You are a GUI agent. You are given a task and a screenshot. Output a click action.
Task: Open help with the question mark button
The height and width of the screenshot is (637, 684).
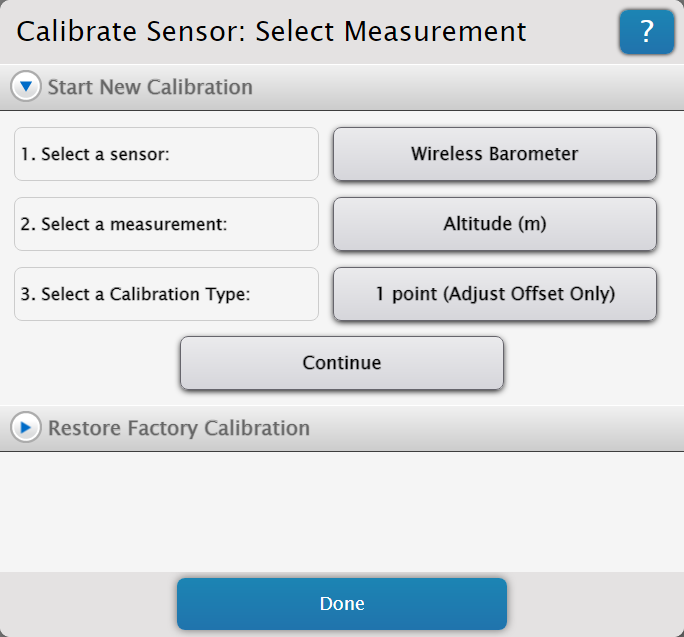pos(646,32)
